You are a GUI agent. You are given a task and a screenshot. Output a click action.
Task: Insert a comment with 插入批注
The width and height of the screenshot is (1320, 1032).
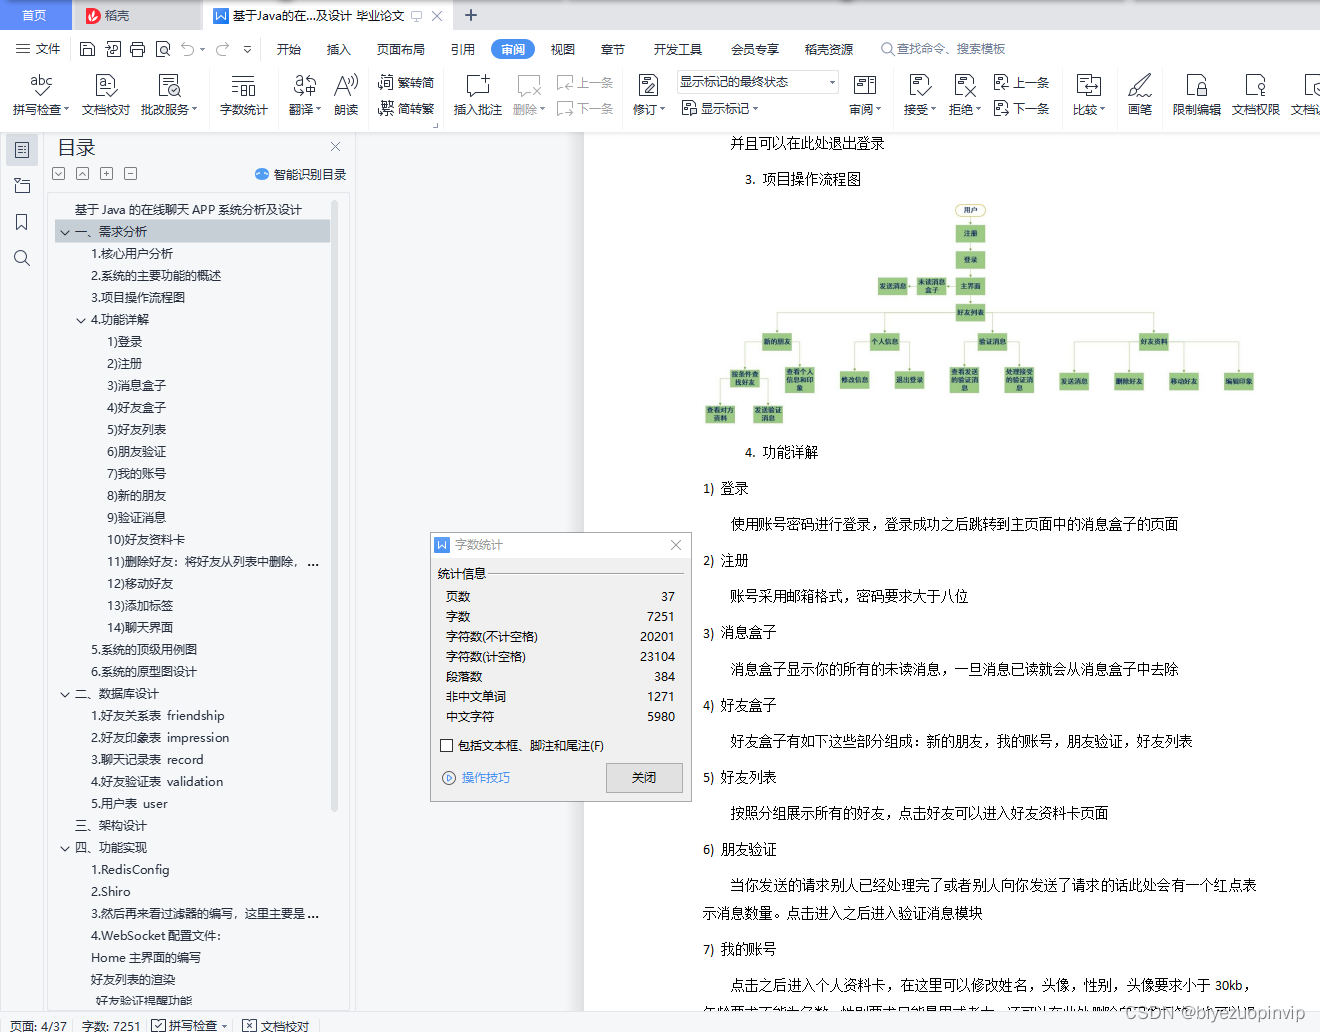point(477,95)
